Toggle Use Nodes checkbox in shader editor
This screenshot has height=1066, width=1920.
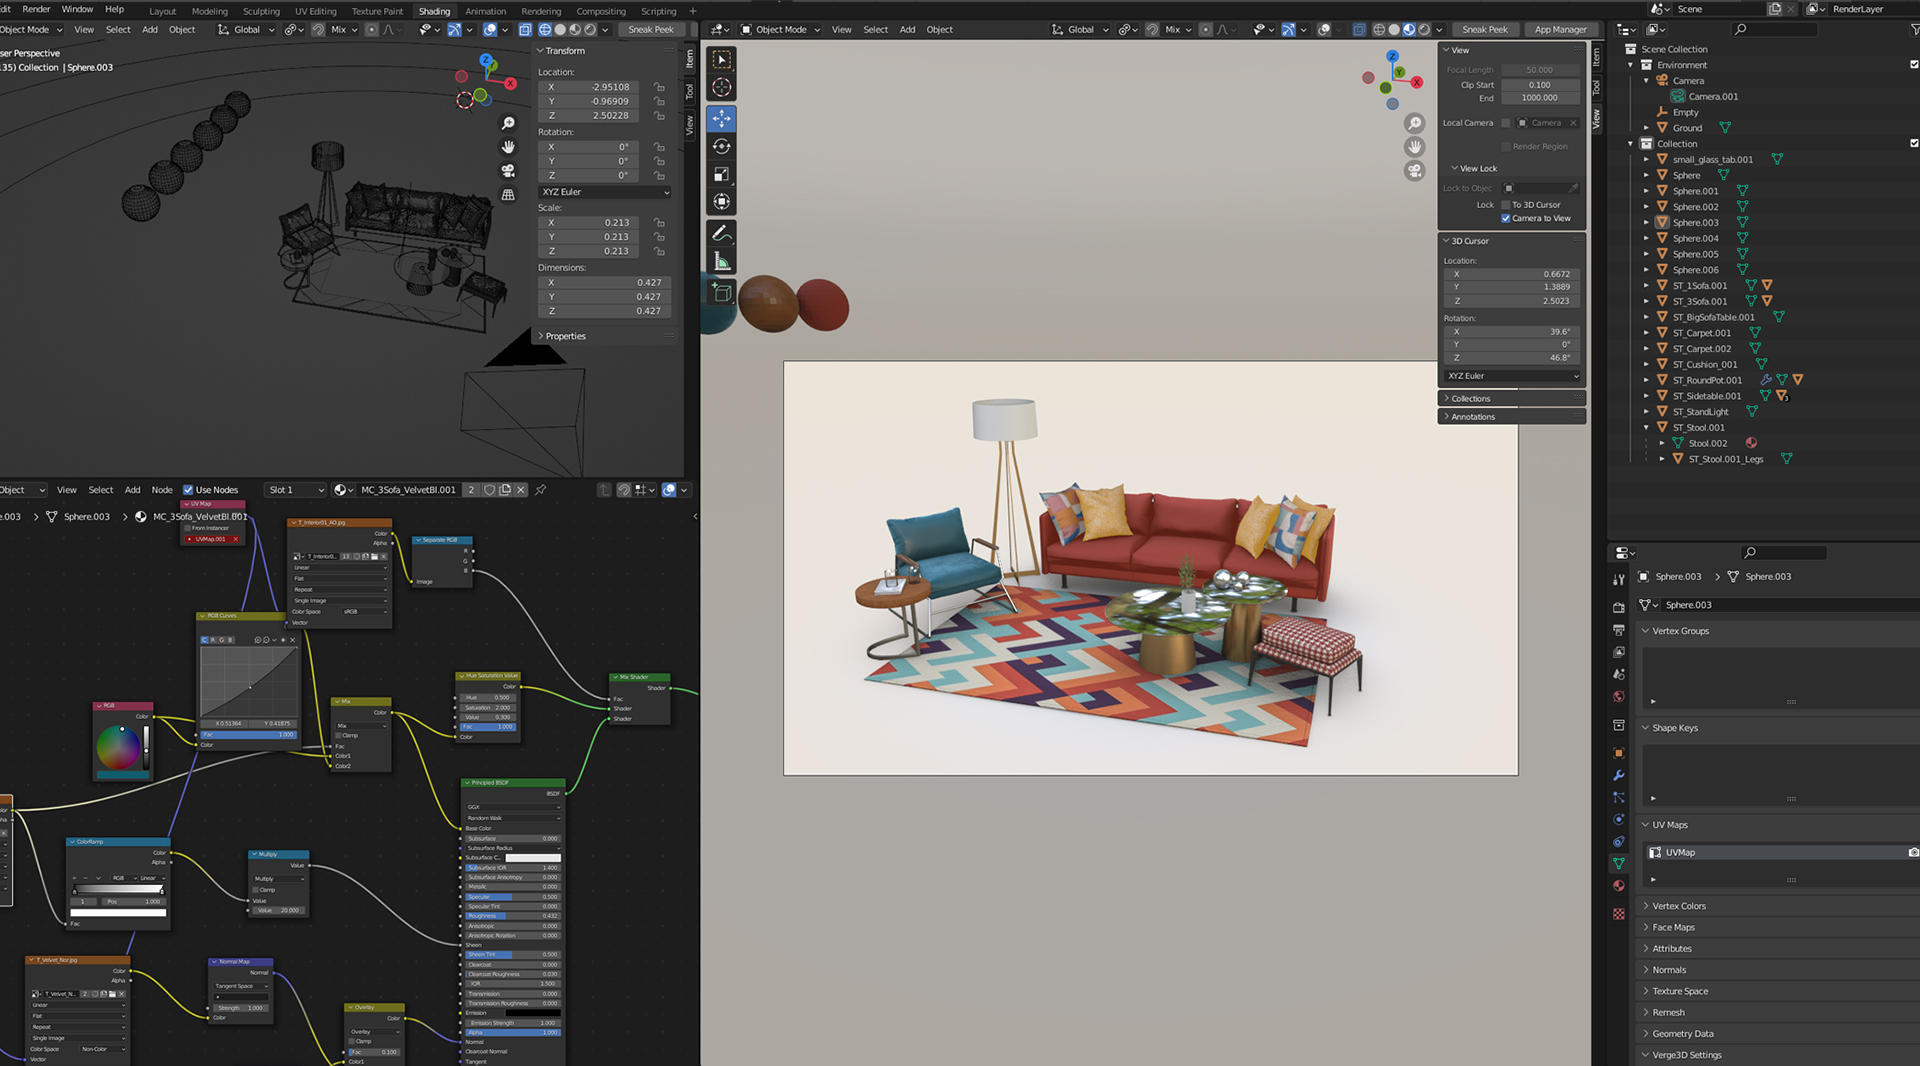187,490
